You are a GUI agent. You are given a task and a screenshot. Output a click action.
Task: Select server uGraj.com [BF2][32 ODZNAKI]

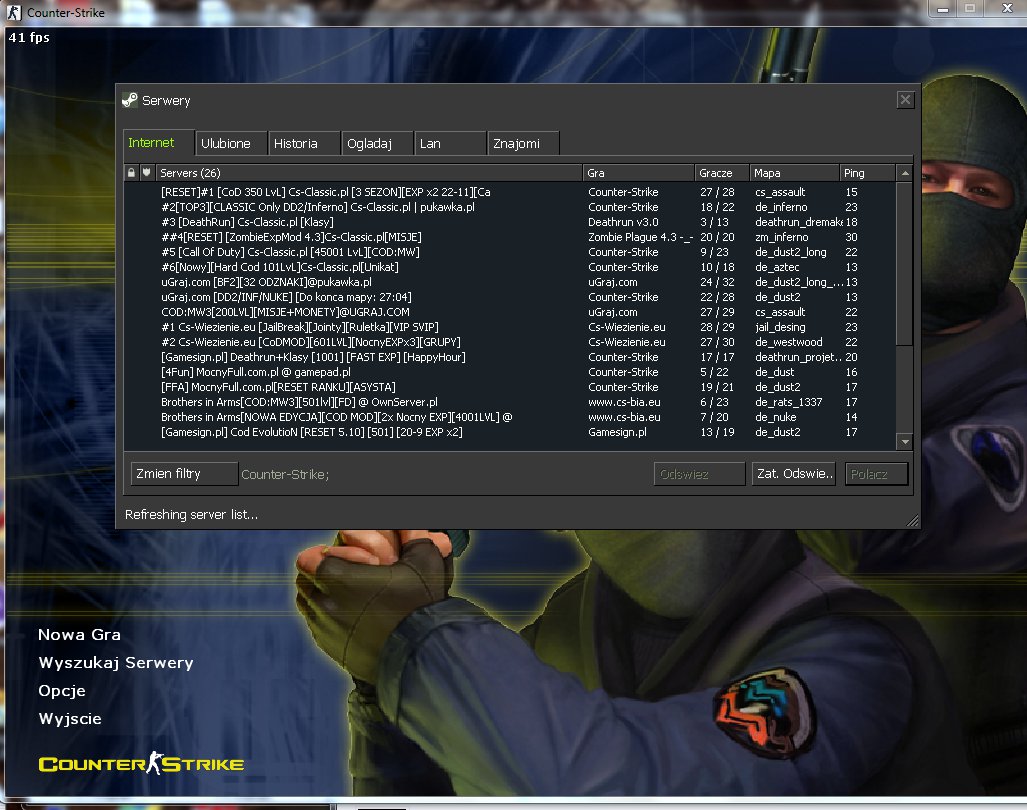[x=510, y=282]
